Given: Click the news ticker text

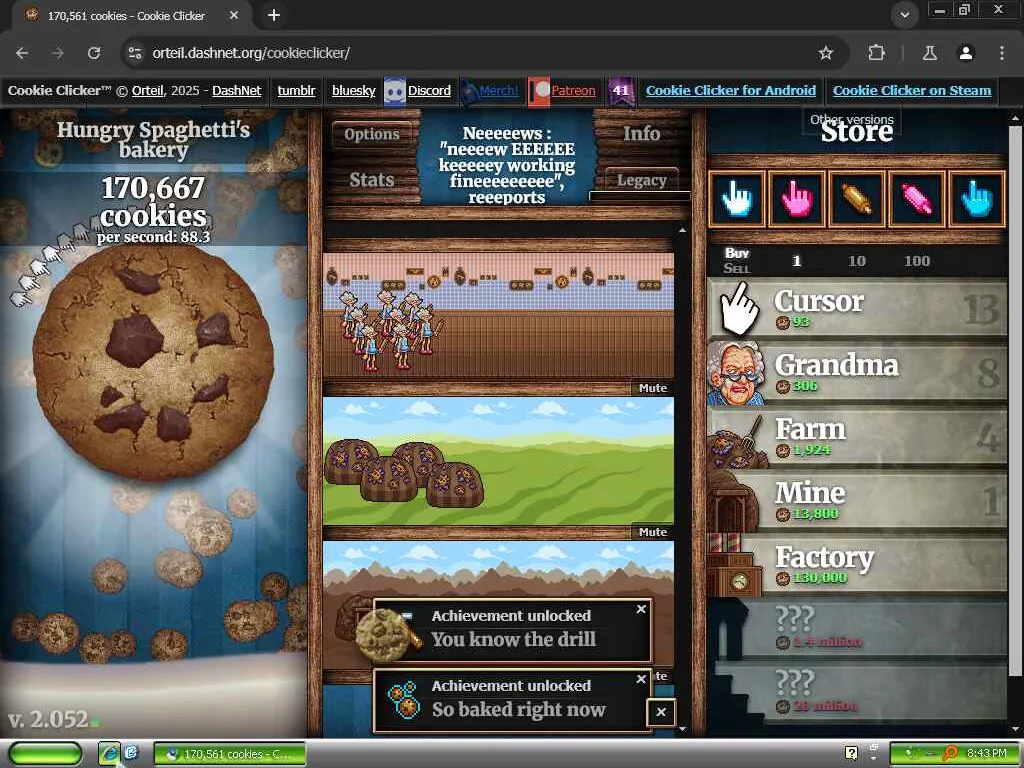Looking at the screenshot, I should (x=507, y=165).
